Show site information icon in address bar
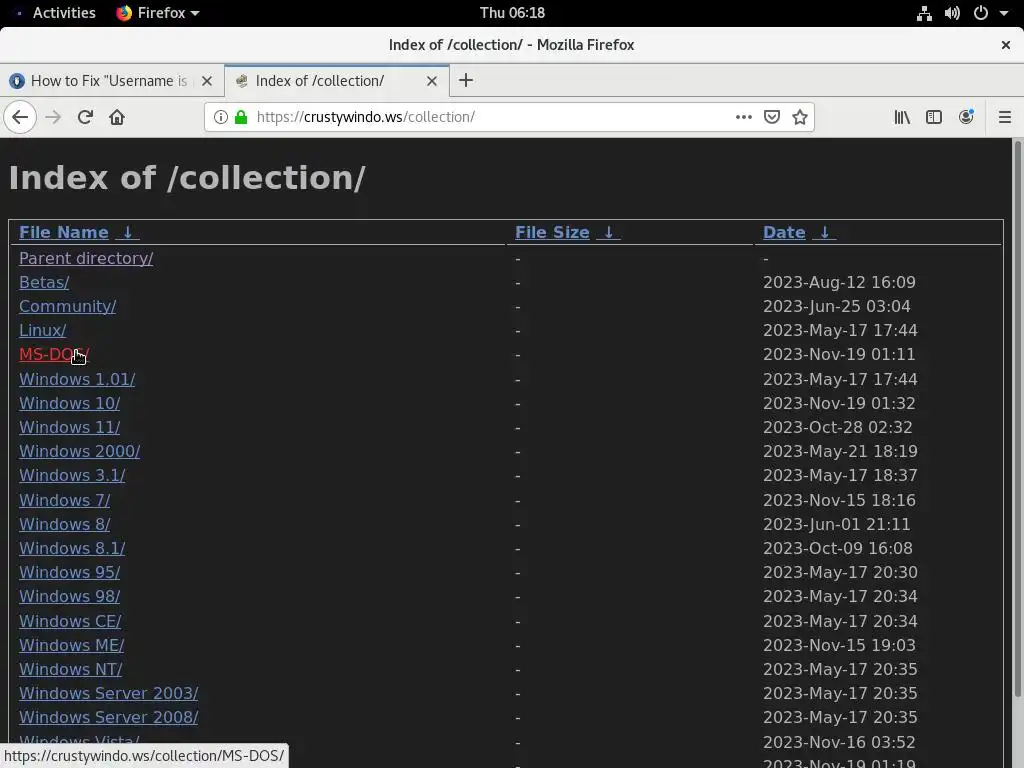Viewport: 1024px width, 768px height. 221,117
